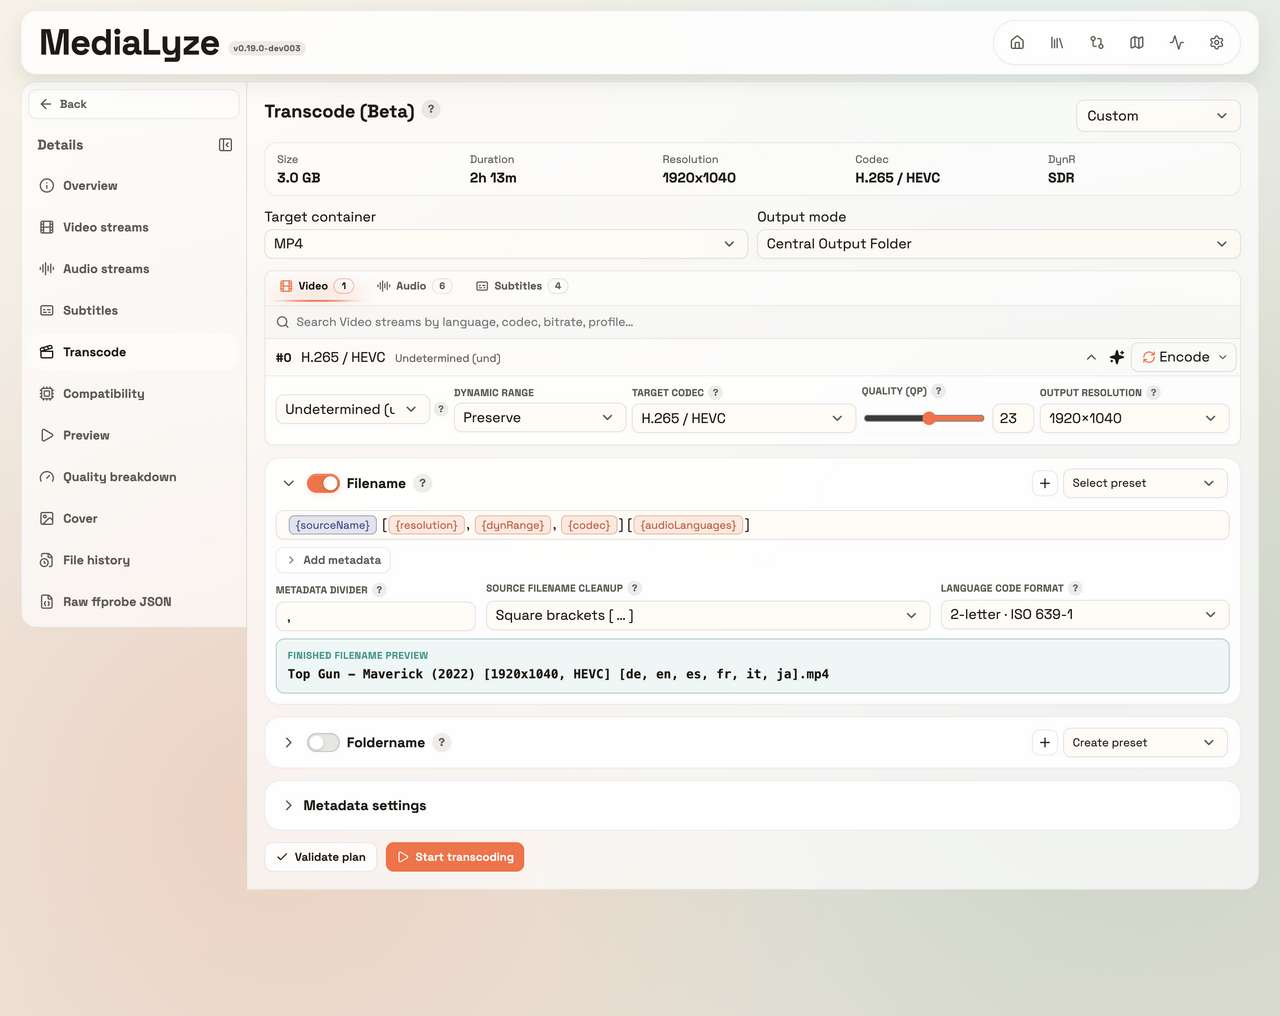Viewport: 1280px width, 1016px height.
Task: Click the help icon beside the language dropdown
Action: coord(441,409)
